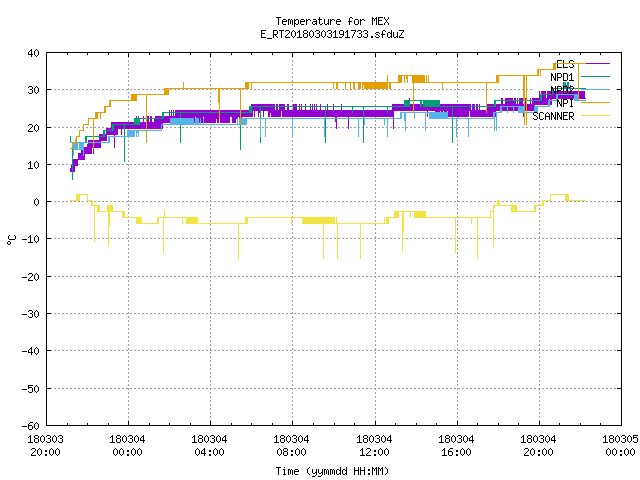Click the ELS legend label
The width and height of the screenshot is (640, 480).
pos(565,64)
